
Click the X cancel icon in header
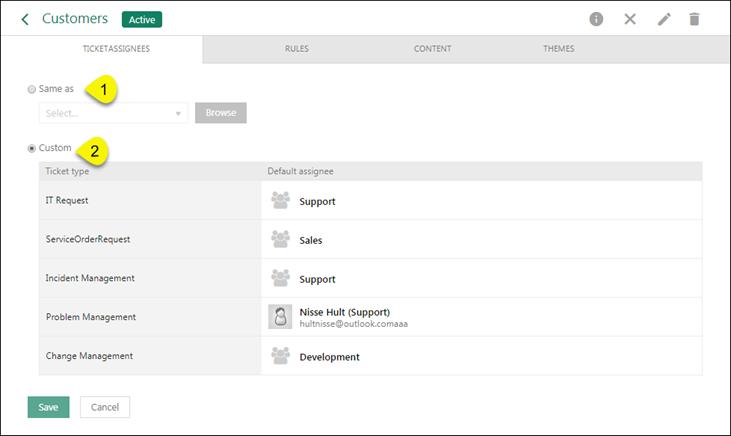click(630, 19)
